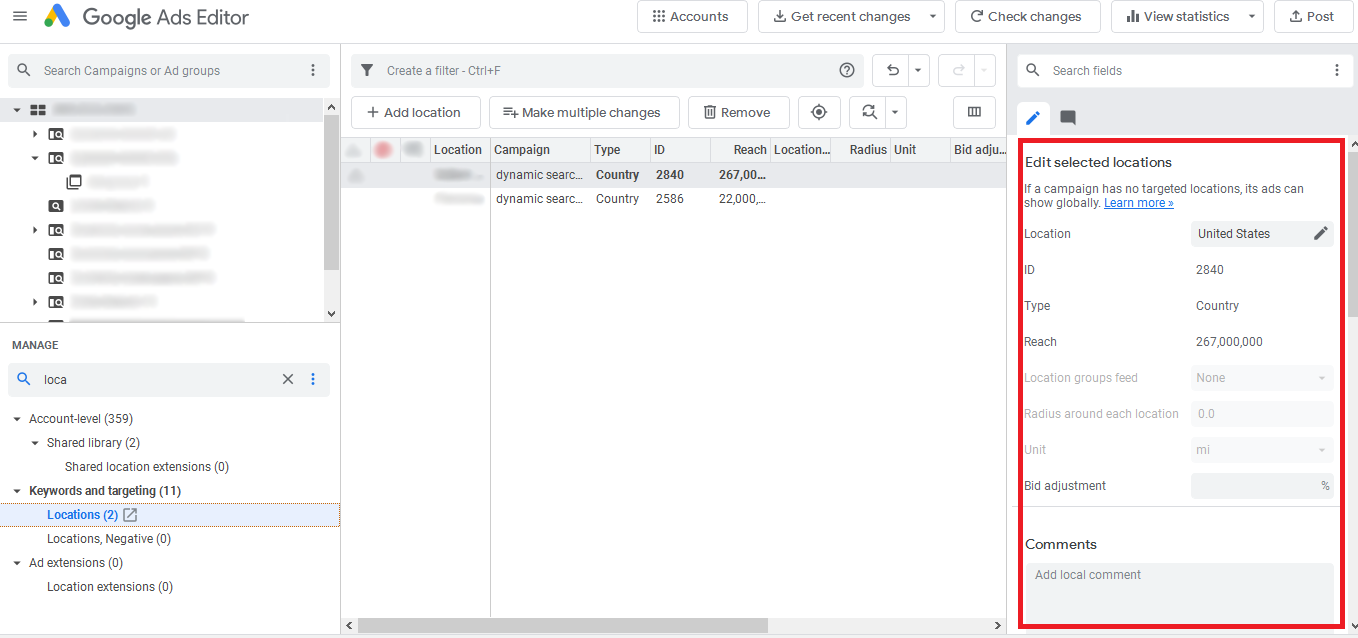1358x638 pixels.
Task: Click the Post button
Action: tap(1312, 17)
